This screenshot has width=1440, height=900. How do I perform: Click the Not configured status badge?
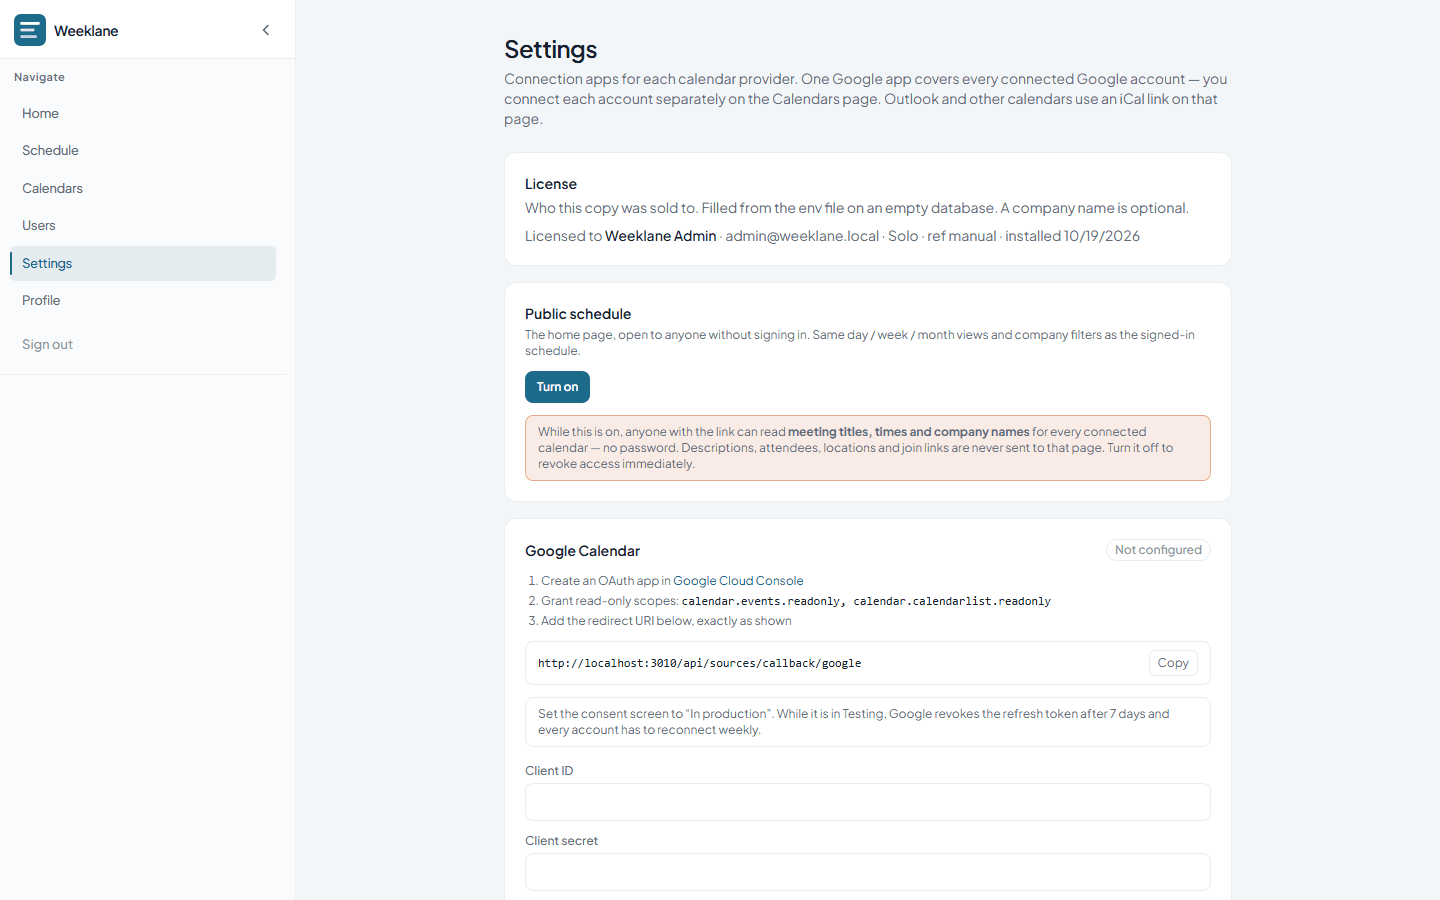coord(1158,550)
